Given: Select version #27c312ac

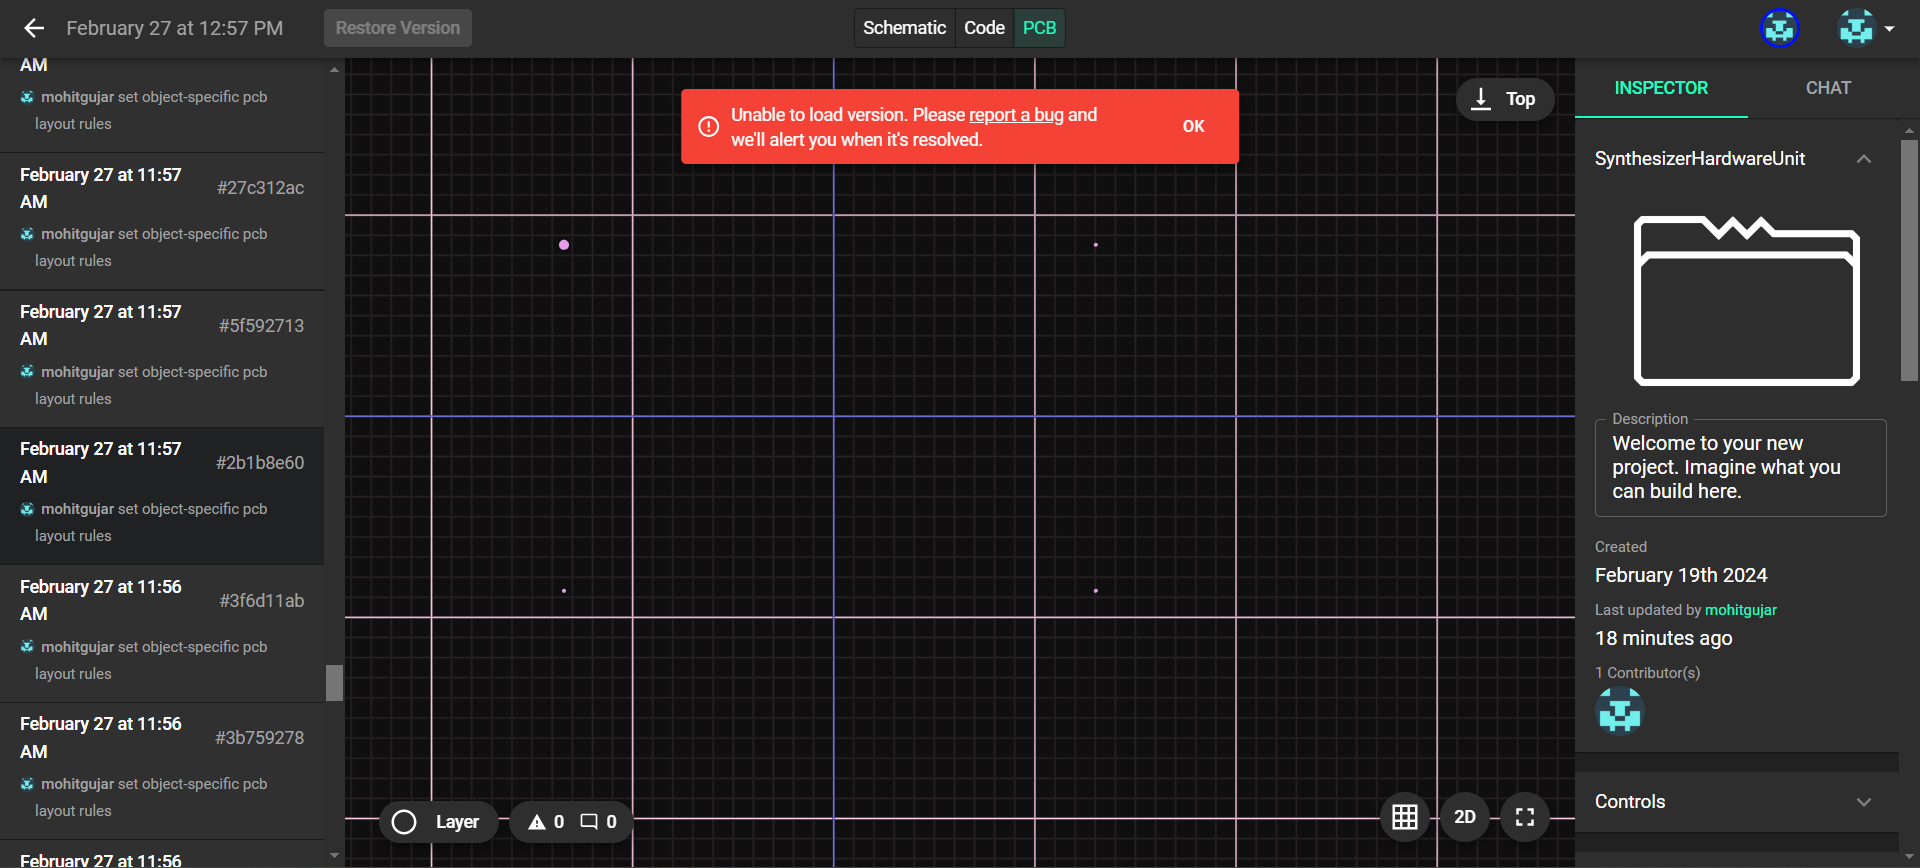Looking at the screenshot, I should [x=162, y=222].
